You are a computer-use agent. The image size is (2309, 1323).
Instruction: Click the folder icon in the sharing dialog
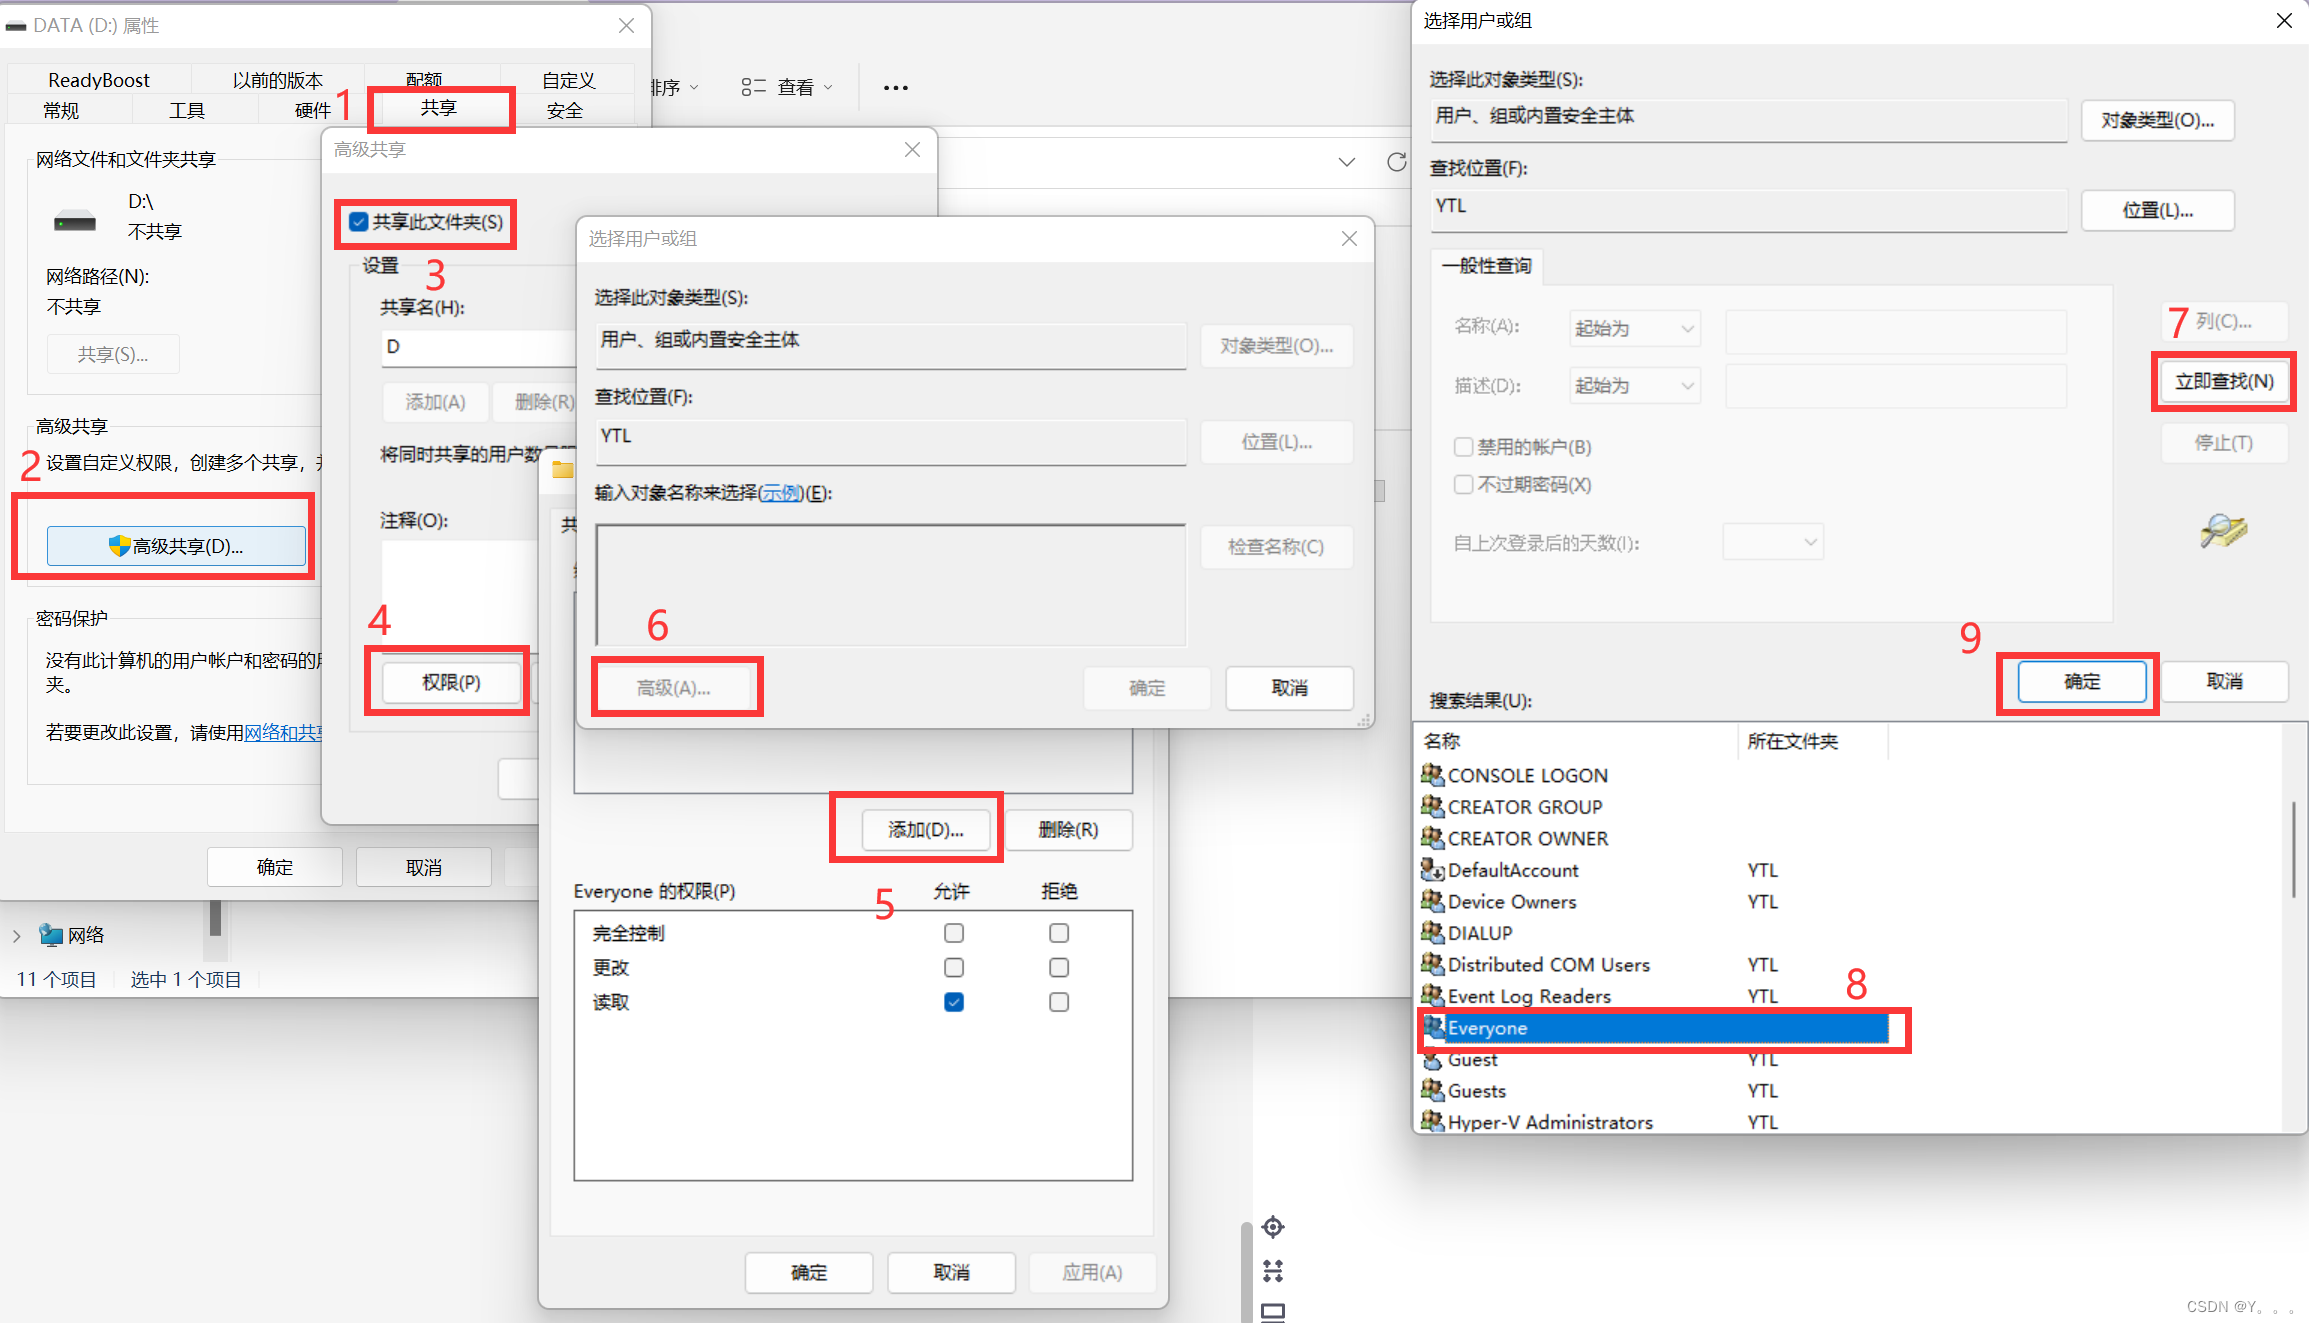561,469
